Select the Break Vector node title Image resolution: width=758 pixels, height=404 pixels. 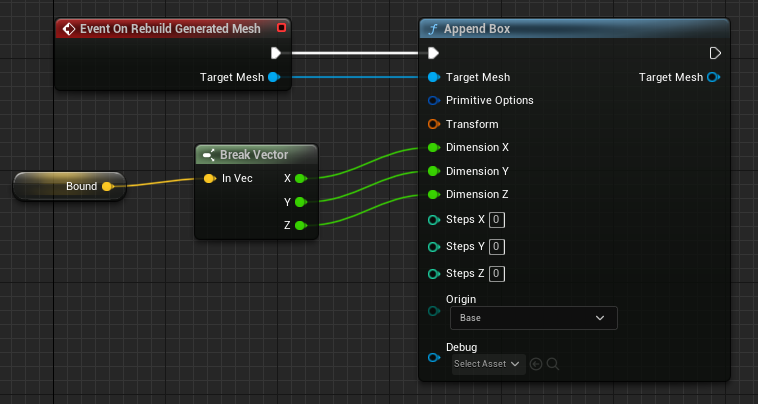tap(256, 155)
